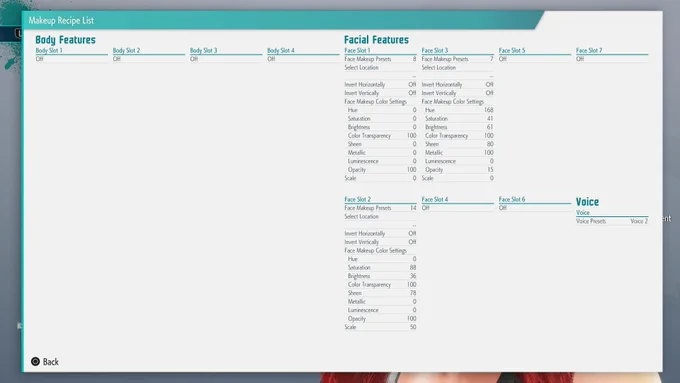Click the Opacity 15 row in Face Slot 3
The image size is (680, 383).
pyautogui.click(x=458, y=170)
